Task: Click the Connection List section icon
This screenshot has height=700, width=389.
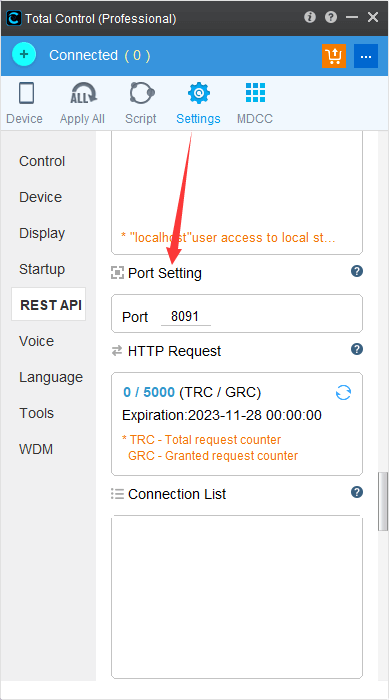Action: (117, 494)
